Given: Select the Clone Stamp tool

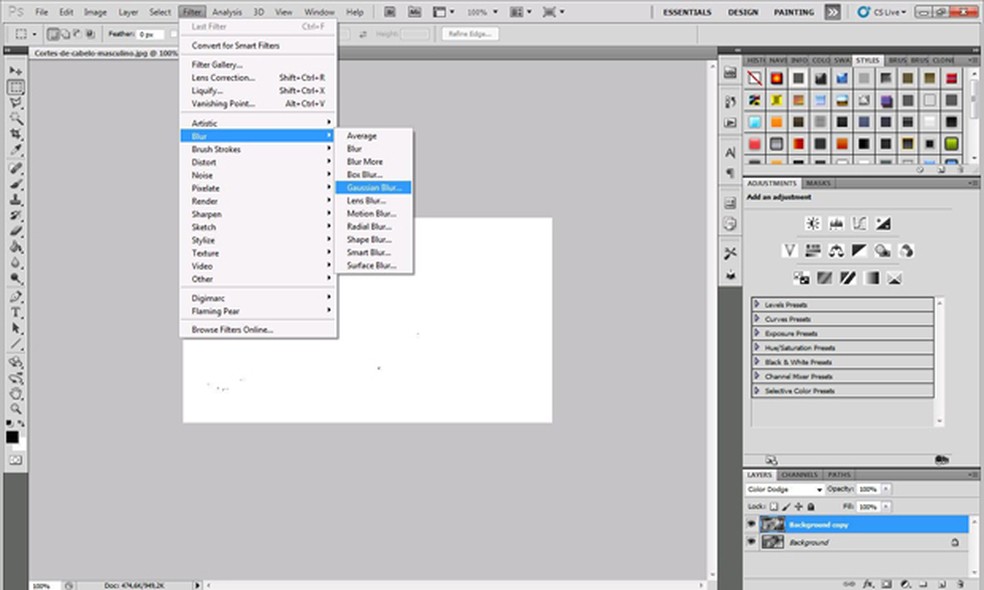Looking at the screenshot, I should (x=16, y=200).
